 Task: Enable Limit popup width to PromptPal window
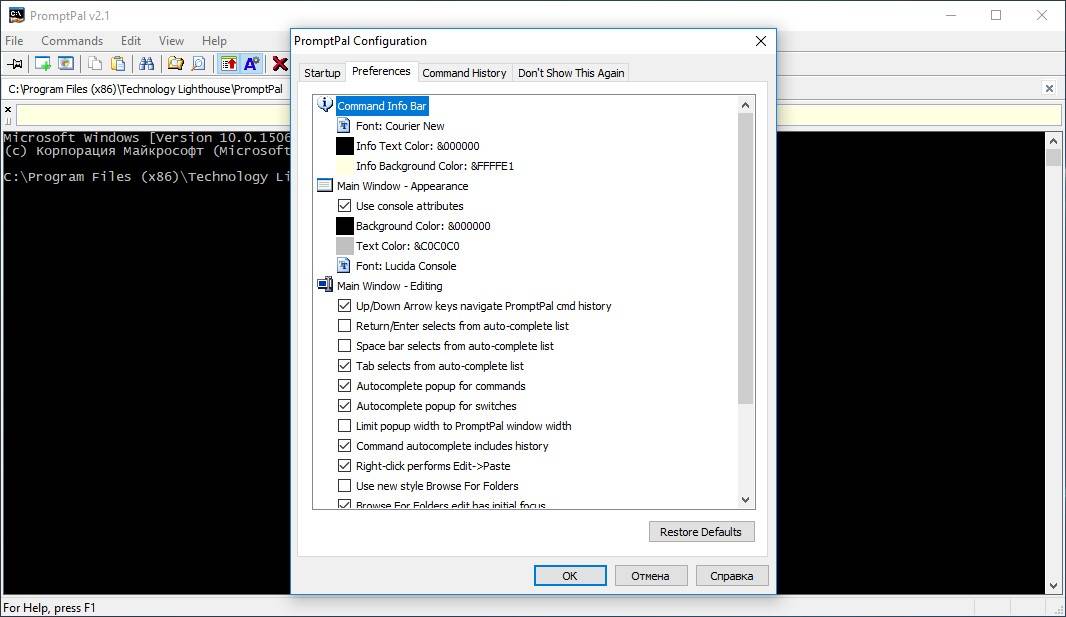[345, 425]
